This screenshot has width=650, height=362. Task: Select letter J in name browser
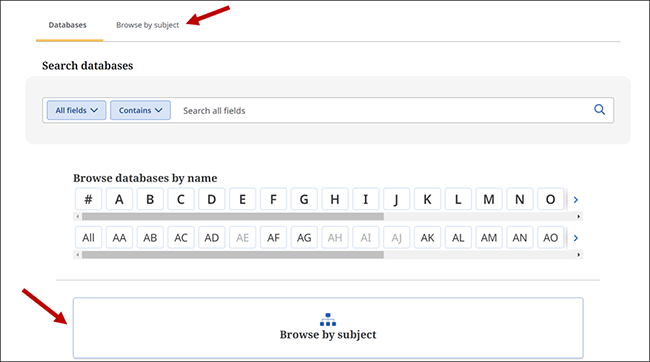tap(396, 199)
